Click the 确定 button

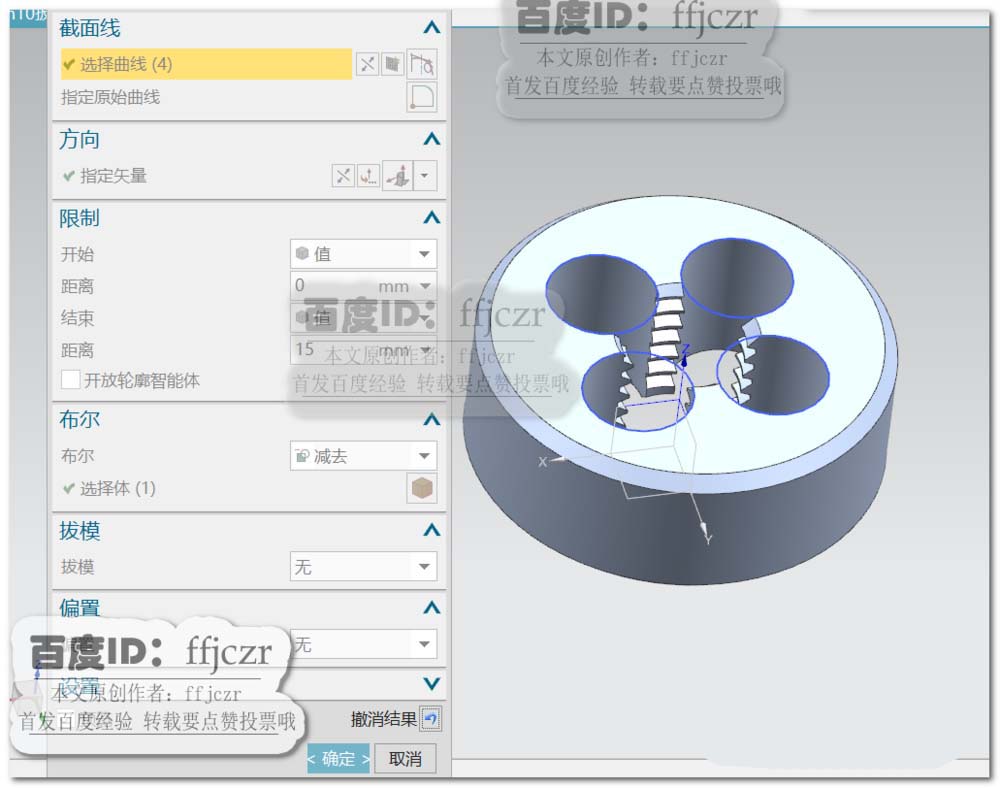tap(339, 759)
